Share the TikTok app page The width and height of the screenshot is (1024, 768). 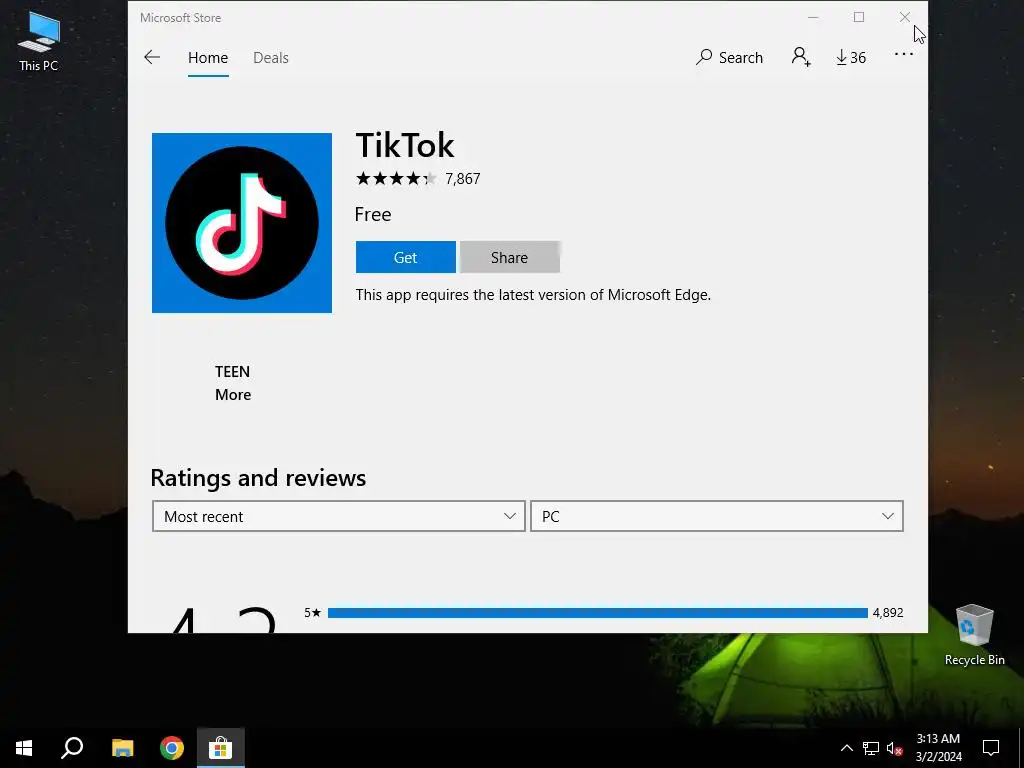(x=509, y=257)
